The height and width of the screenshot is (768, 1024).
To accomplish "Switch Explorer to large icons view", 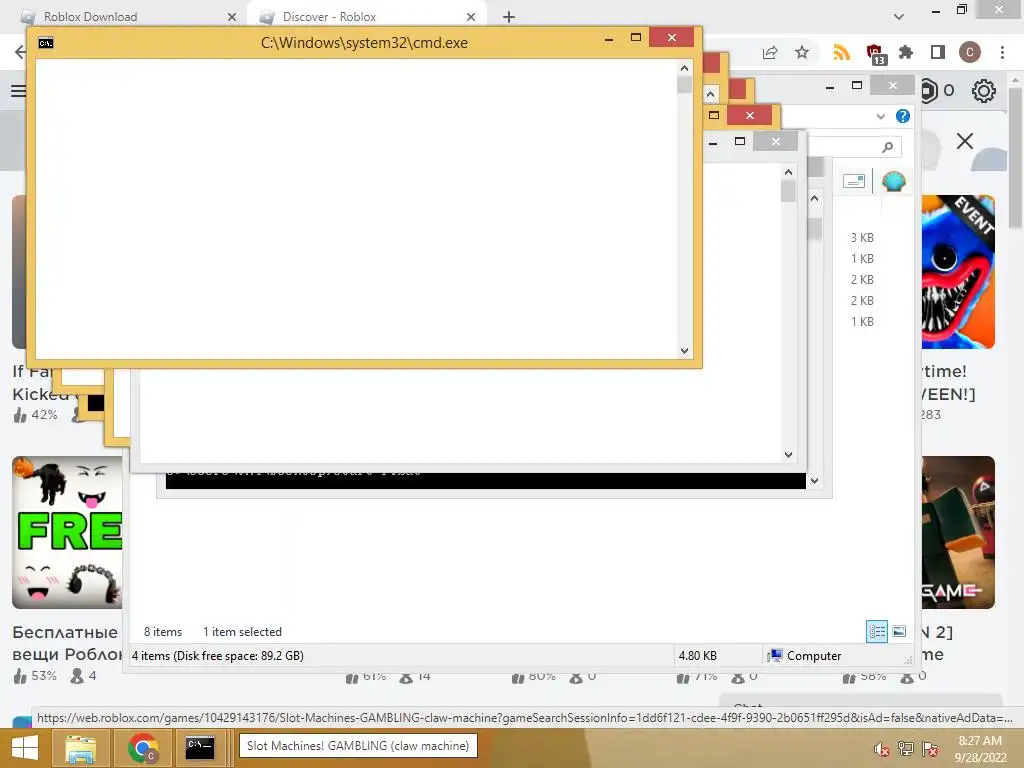I will (899, 631).
